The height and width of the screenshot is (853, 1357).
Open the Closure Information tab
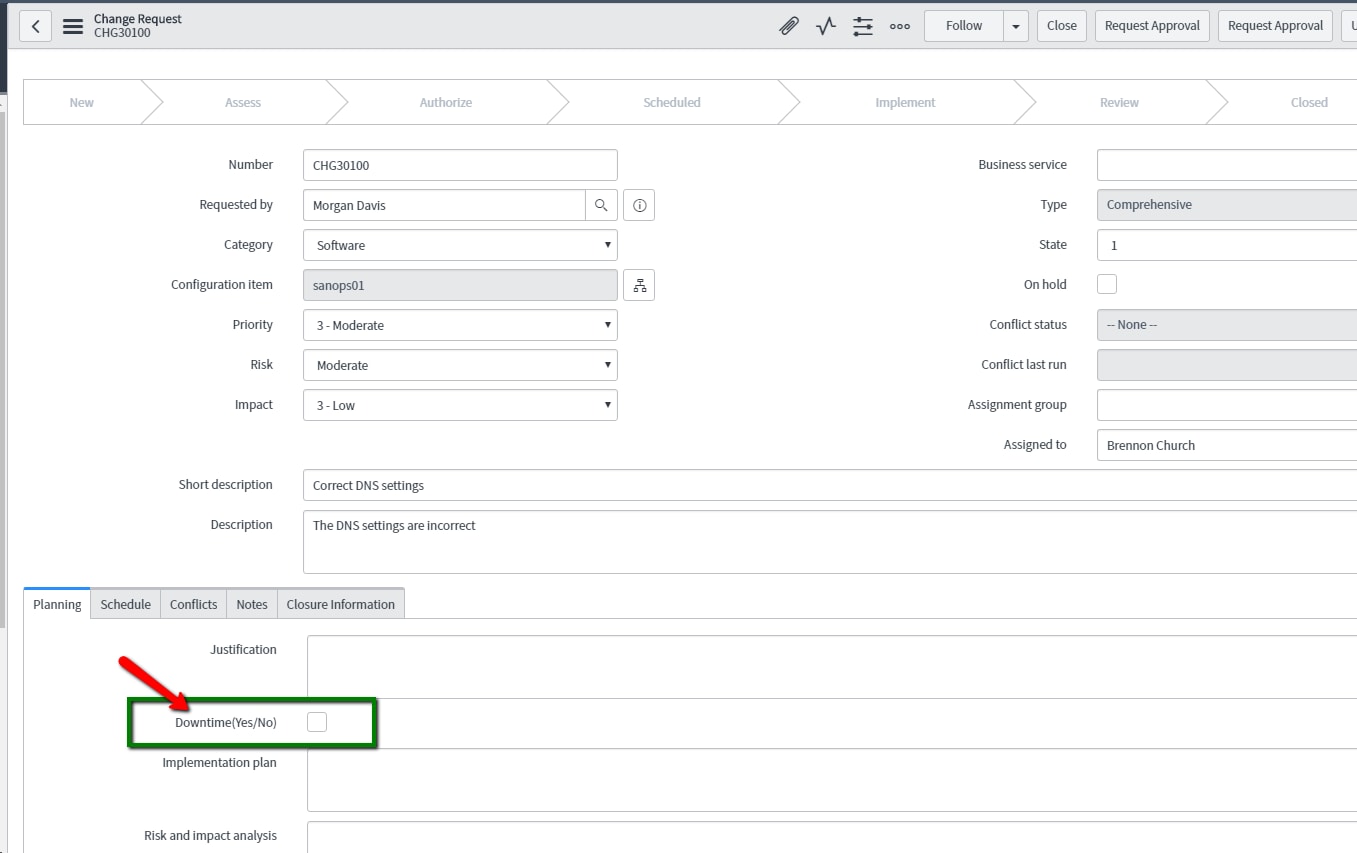341,604
